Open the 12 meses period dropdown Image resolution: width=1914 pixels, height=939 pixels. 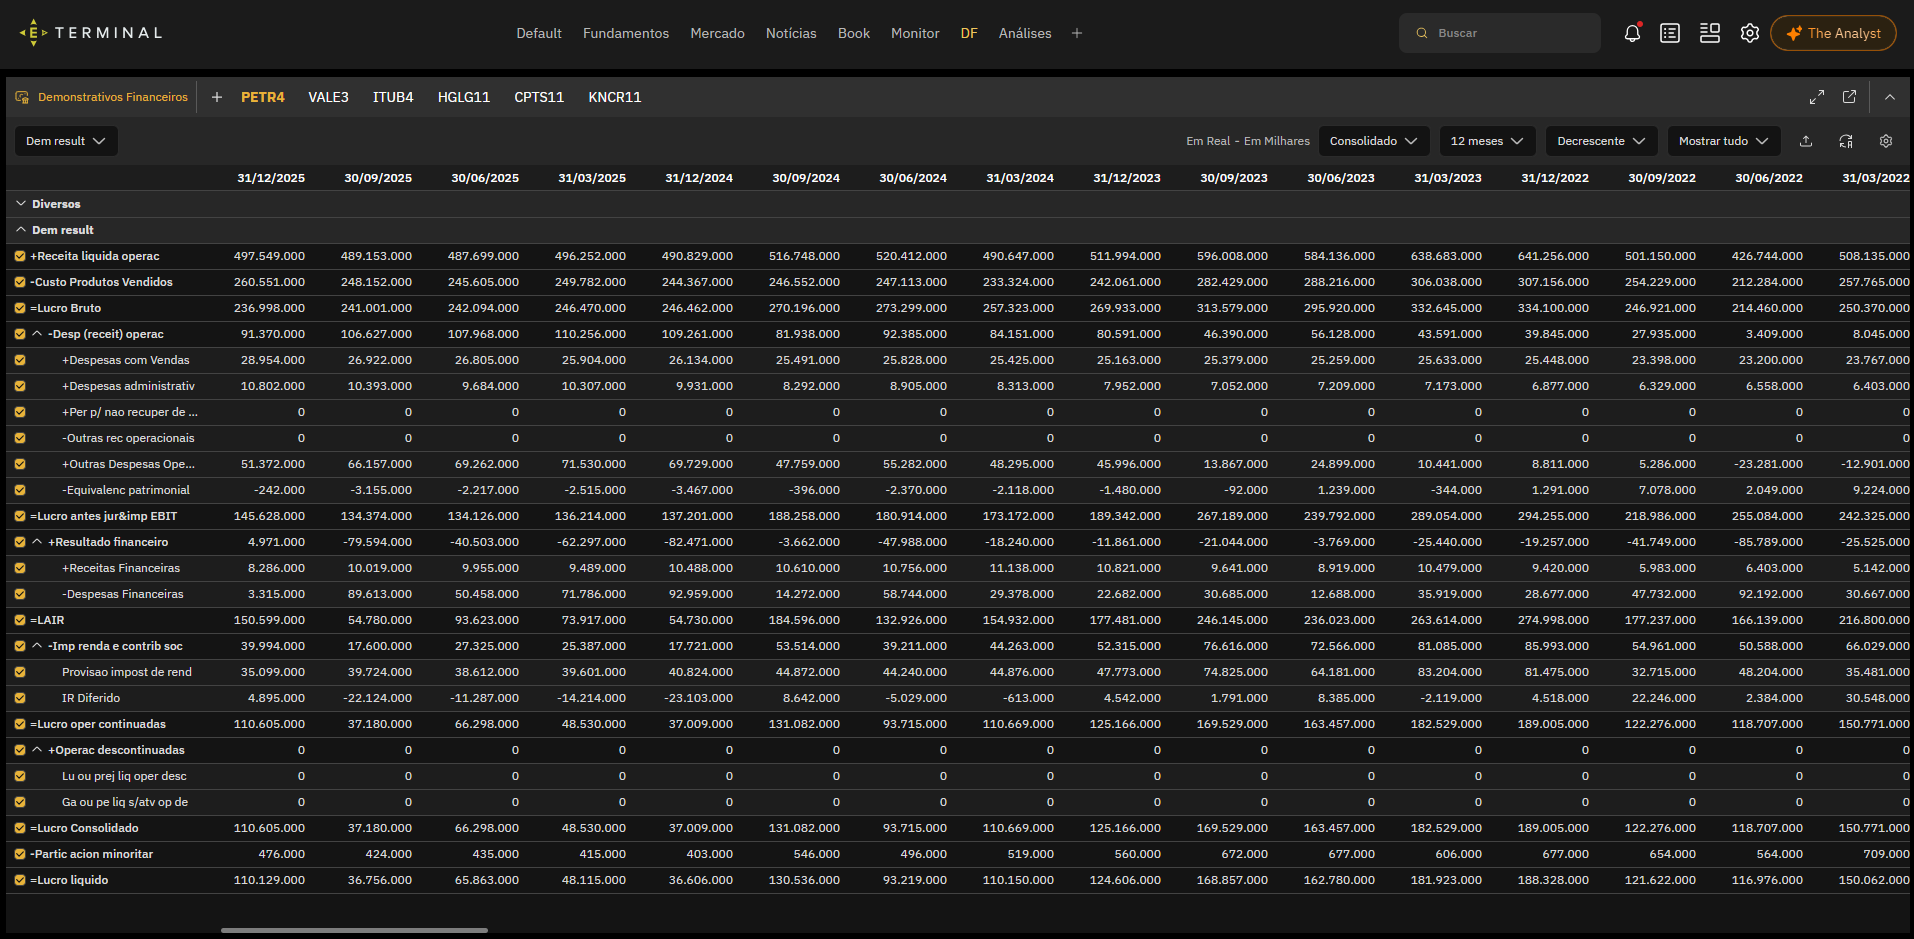pos(1487,141)
